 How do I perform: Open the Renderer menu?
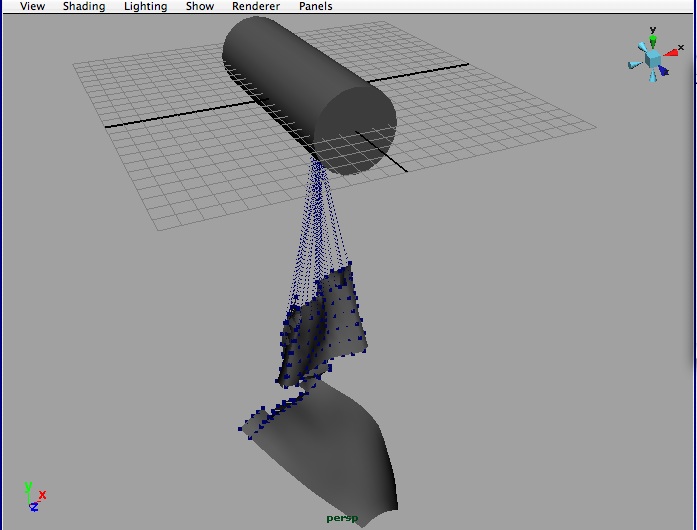(256, 6)
